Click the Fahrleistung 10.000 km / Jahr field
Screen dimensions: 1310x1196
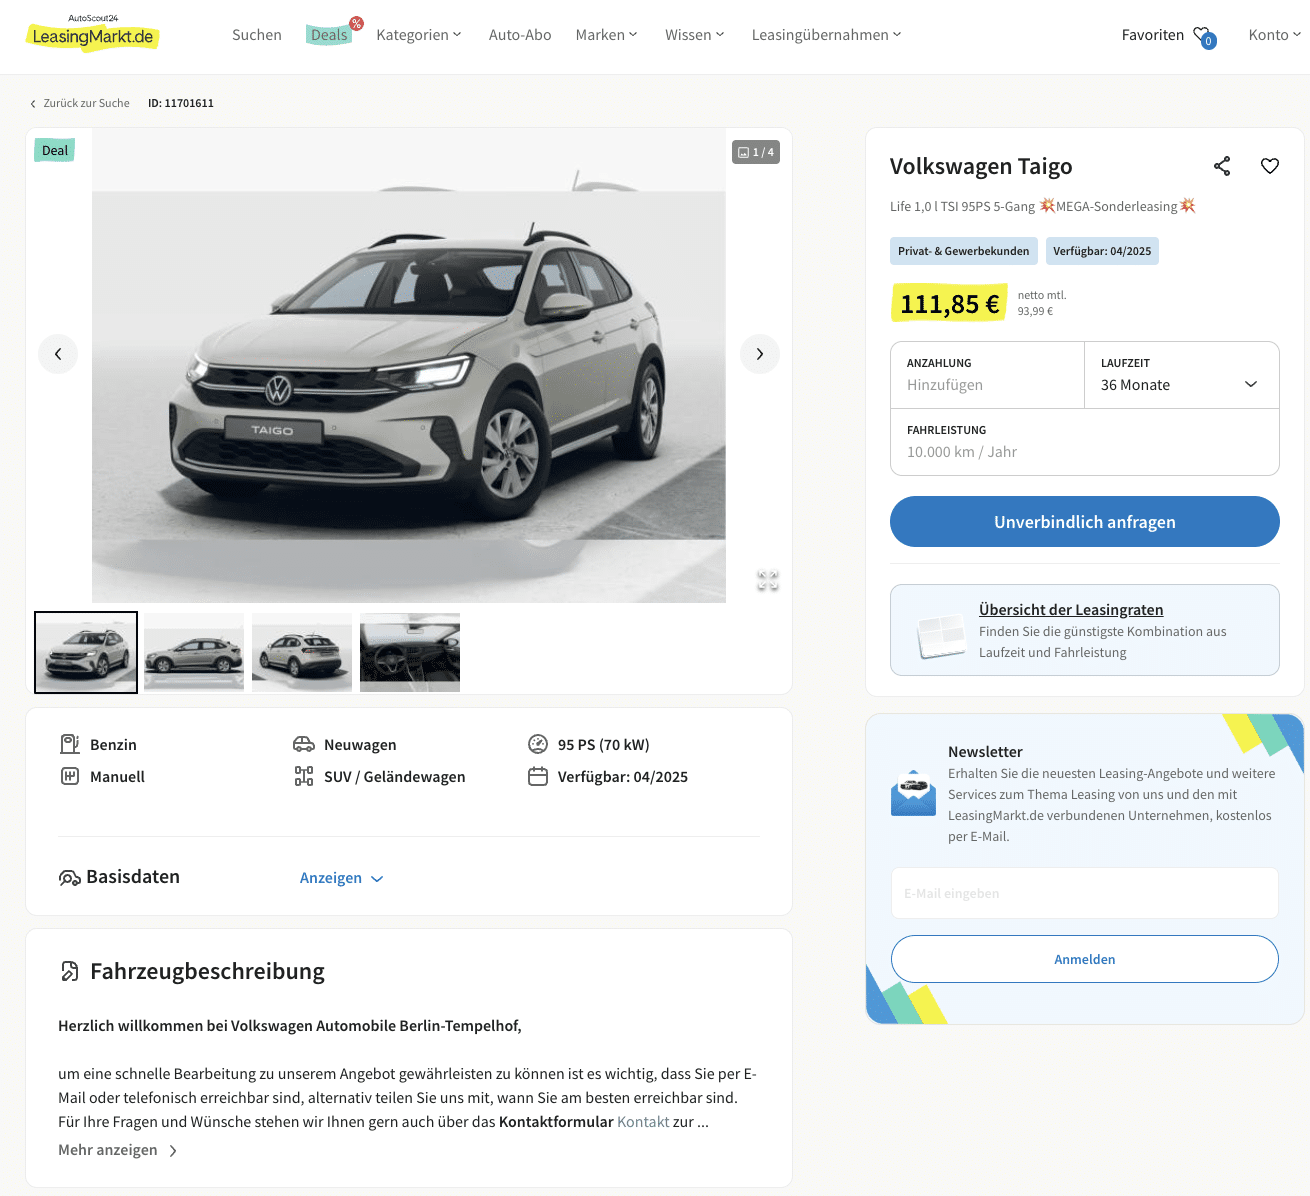pyautogui.click(x=1085, y=442)
